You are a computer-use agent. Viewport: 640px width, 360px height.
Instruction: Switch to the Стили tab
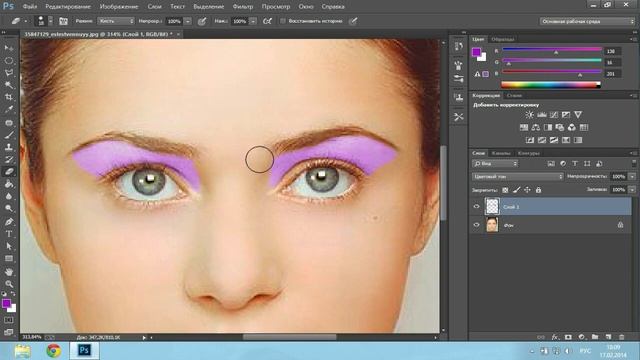[x=514, y=96]
